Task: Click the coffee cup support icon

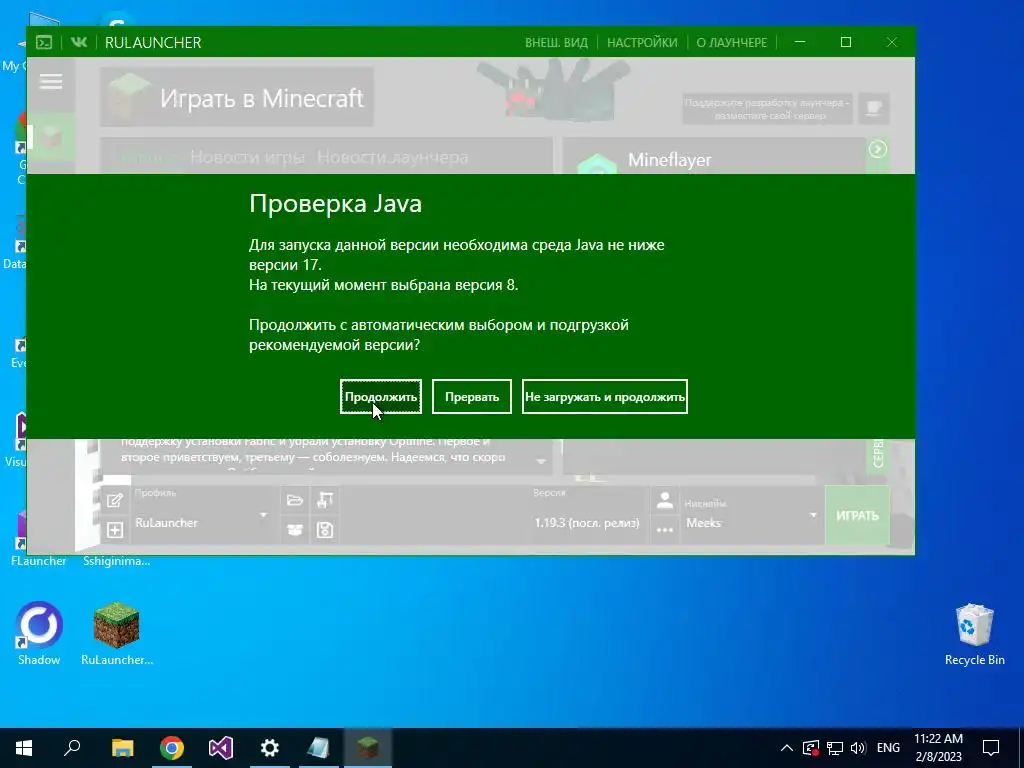Action: 874,108
